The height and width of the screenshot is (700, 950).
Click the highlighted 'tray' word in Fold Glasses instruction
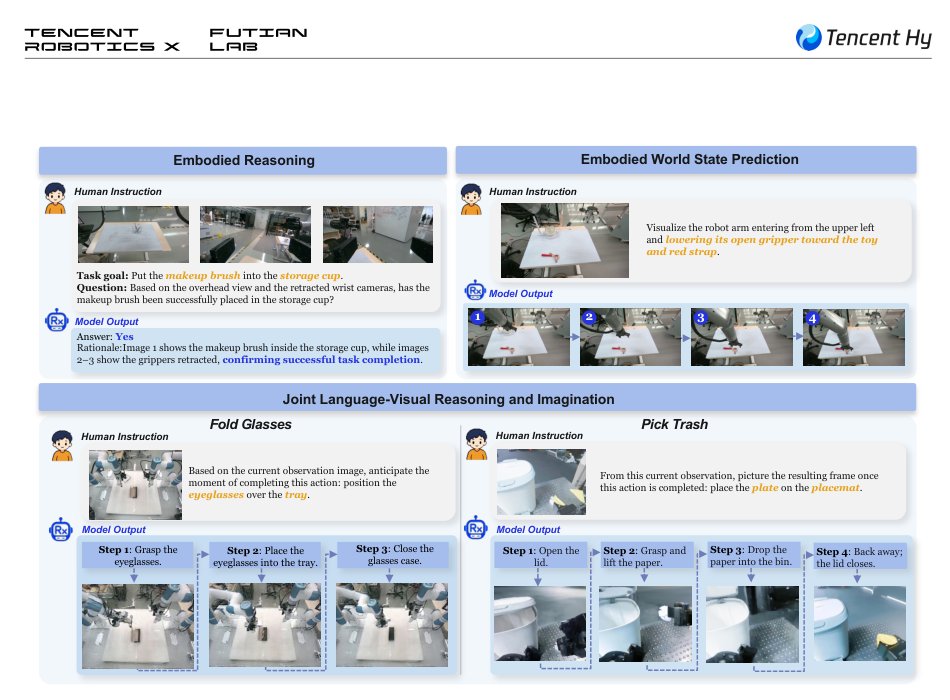click(x=296, y=495)
